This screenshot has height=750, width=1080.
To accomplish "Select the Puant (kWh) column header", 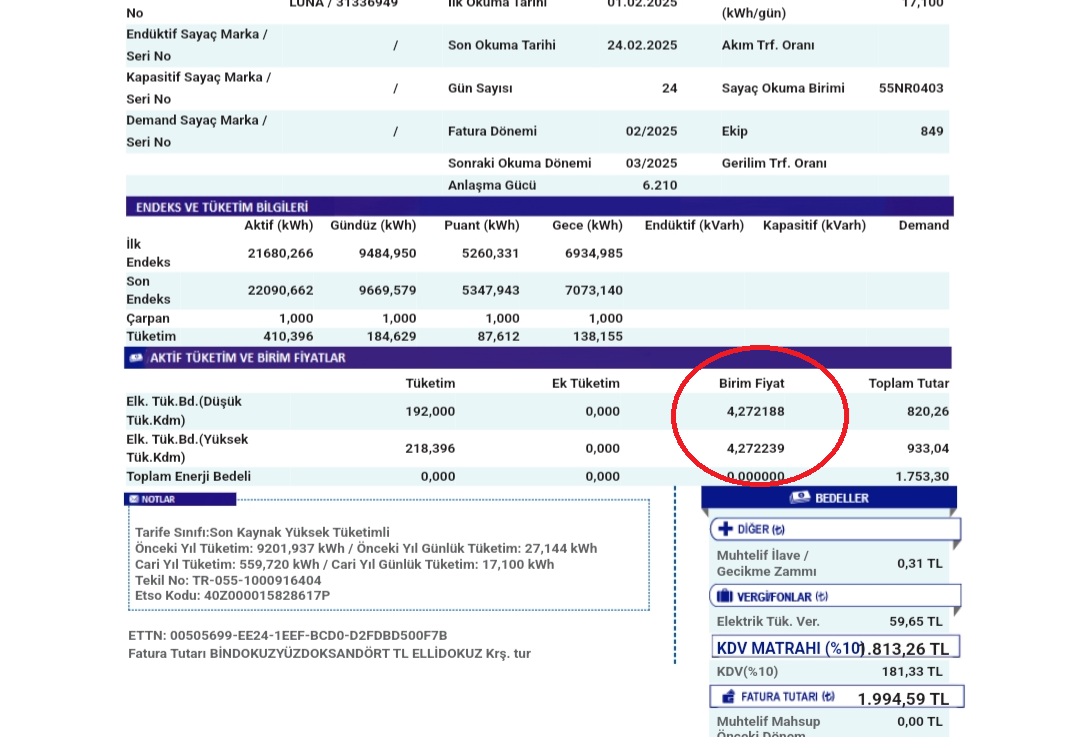I will click(481, 225).
